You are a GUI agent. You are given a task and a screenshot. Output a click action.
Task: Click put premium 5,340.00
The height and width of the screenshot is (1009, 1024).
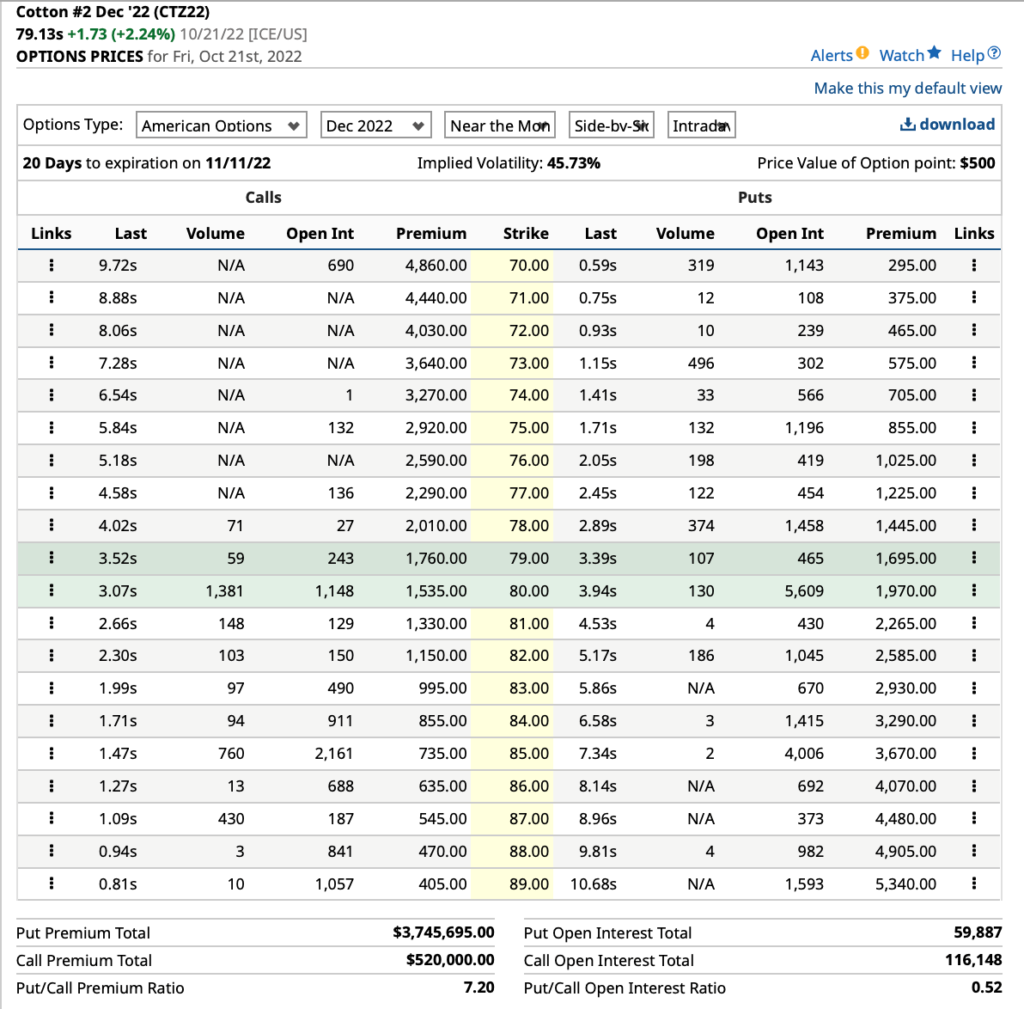(906, 884)
